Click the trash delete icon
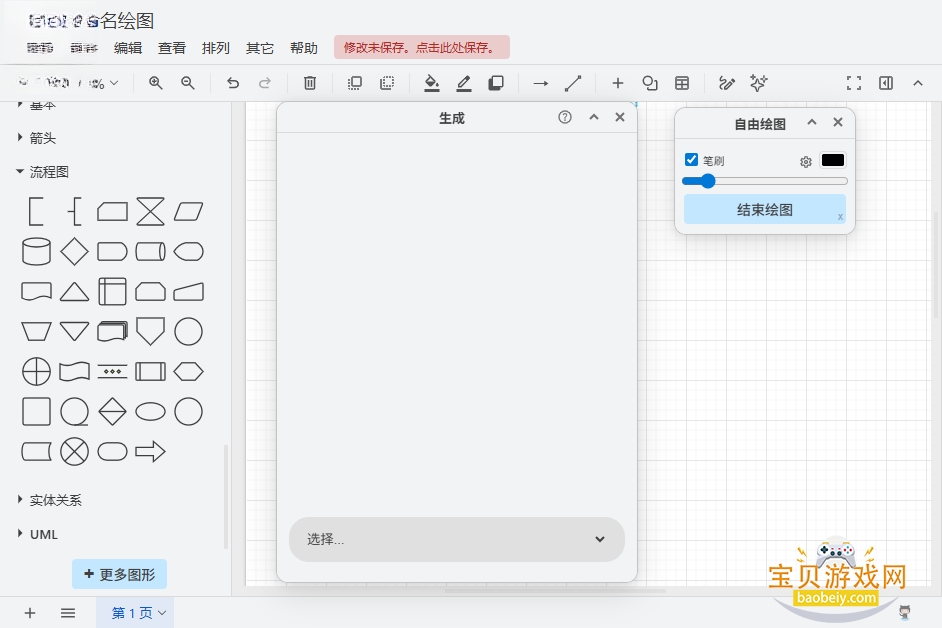The image size is (942, 628). coord(310,83)
